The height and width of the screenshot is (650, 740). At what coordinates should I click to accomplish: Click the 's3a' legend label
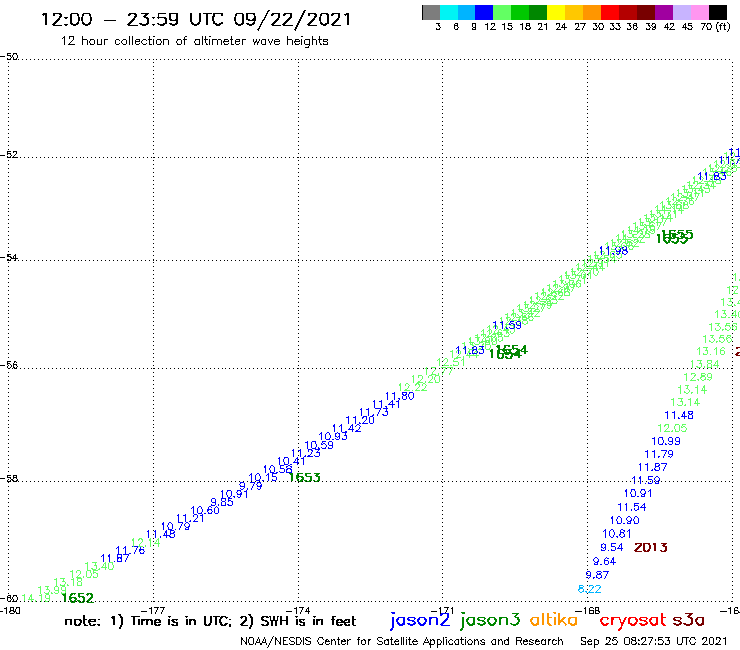[689, 620]
